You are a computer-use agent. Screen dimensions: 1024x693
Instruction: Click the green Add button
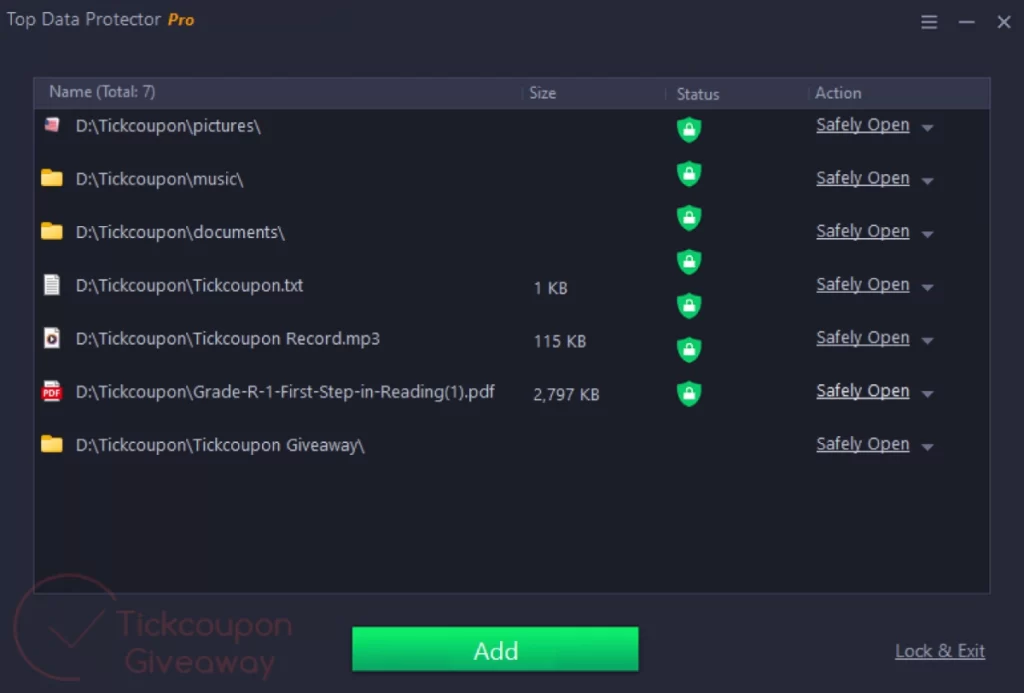coord(495,651)
